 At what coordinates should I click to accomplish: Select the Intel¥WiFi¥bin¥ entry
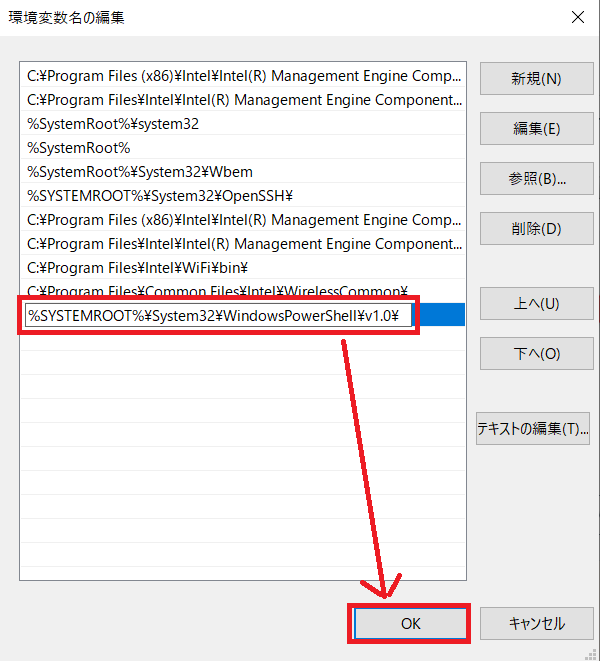pyautogui.click(x=243, y=268)
